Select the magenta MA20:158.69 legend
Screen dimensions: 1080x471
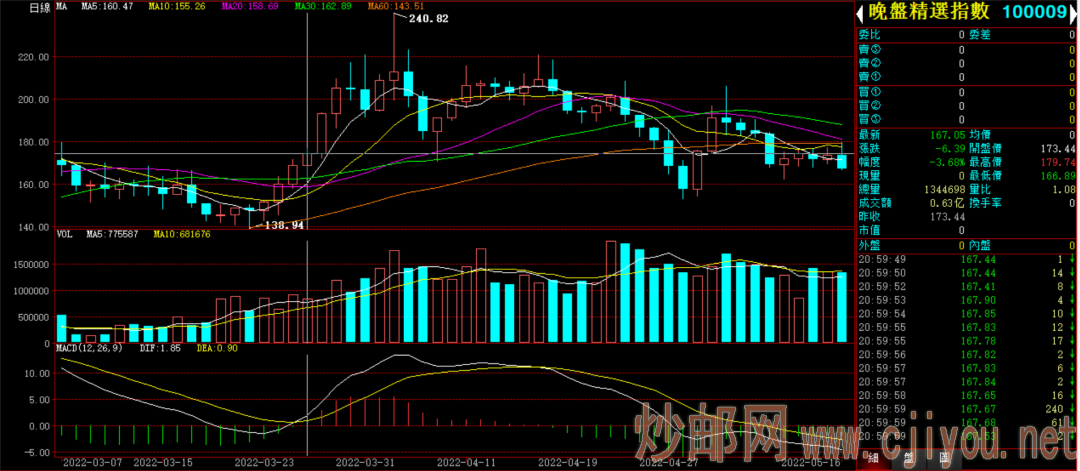pos(251,7)
